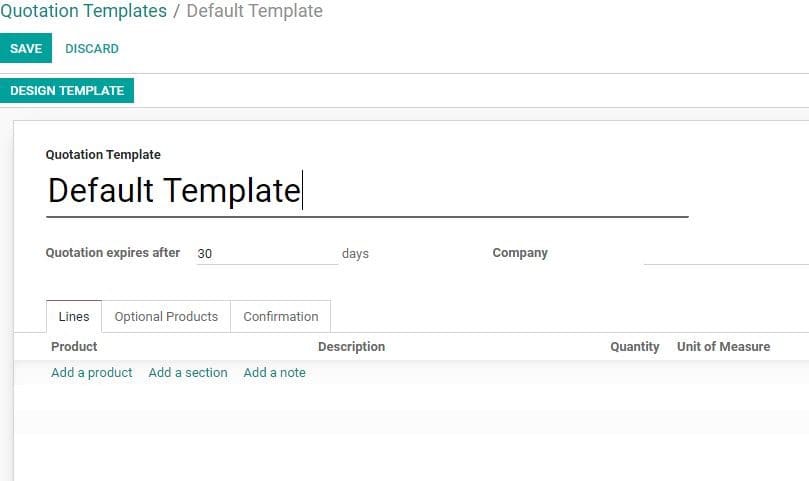809x481 pixels.
Task: Switch to the Optional Products tab
Action: coord(166,317)
